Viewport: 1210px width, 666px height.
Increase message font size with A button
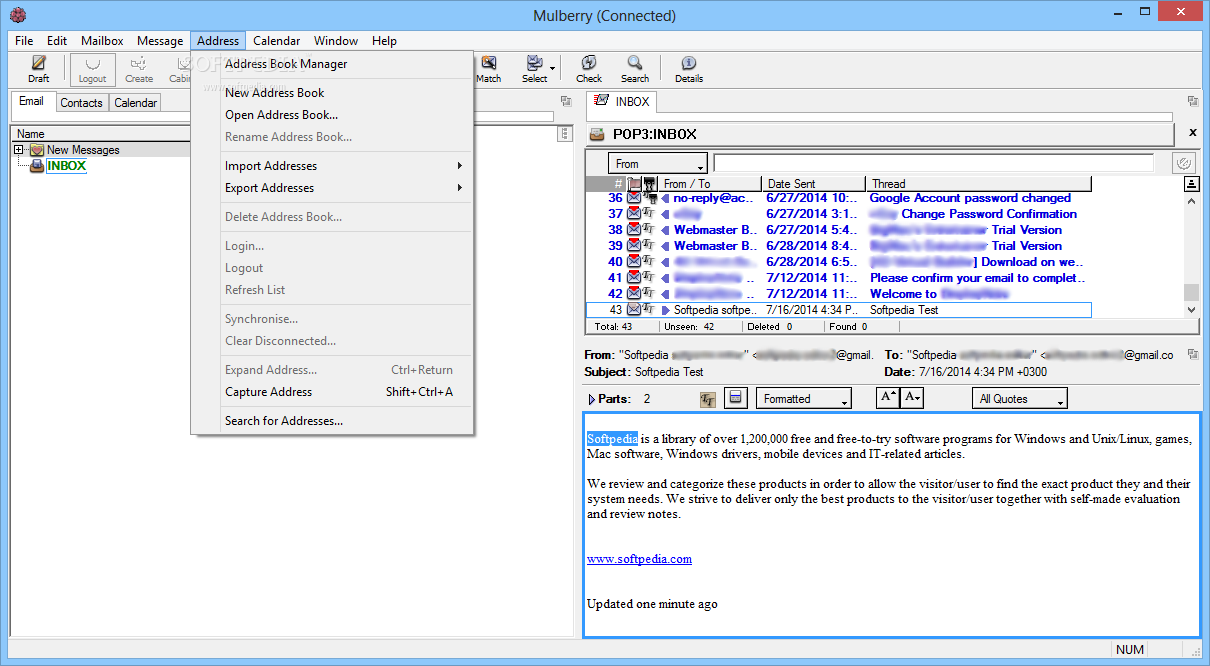click(x=888, y=398)
